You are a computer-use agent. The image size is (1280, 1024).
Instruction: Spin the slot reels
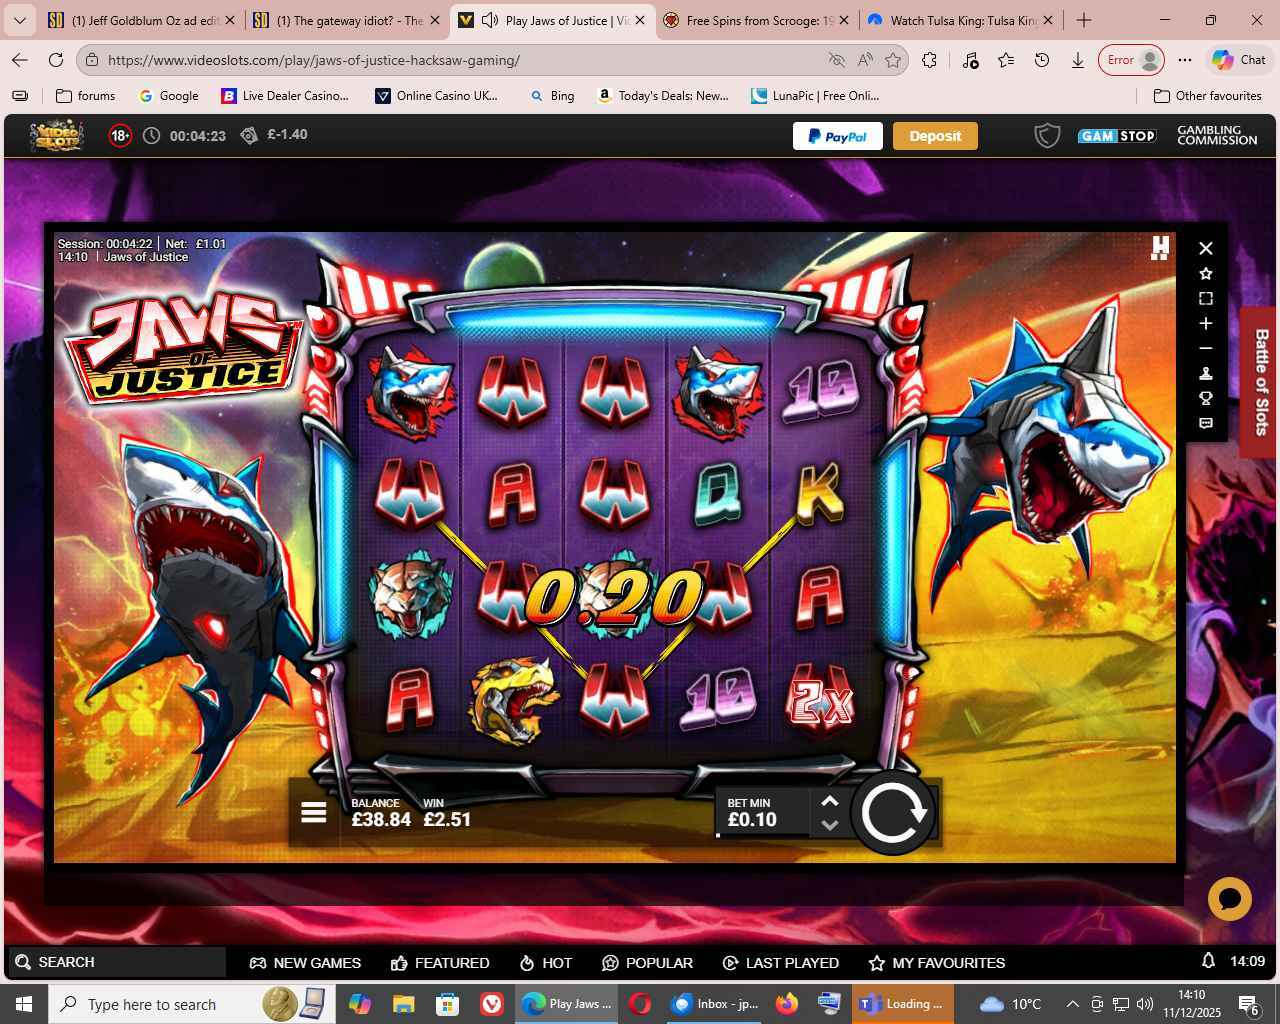(893, 813)
